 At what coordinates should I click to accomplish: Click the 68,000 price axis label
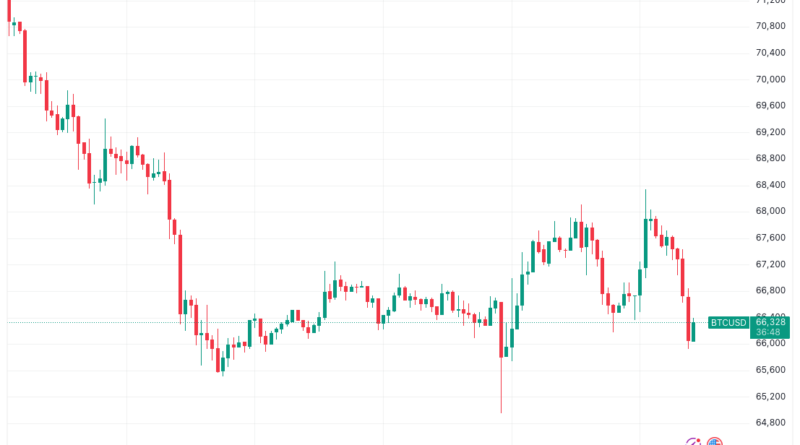point(770,211)
